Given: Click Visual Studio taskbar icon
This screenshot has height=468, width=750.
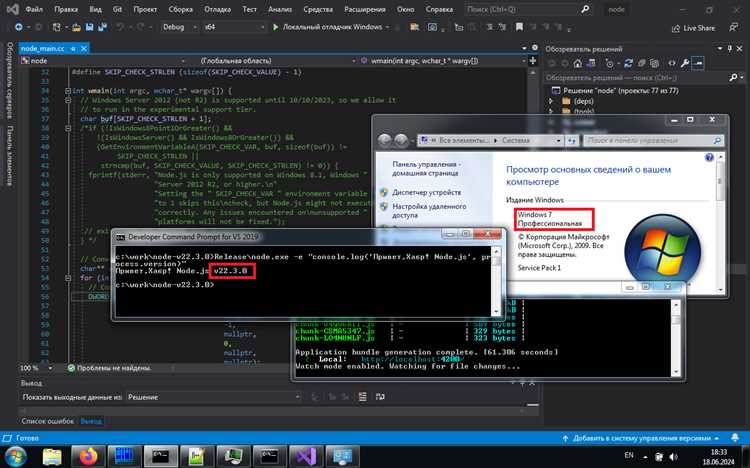Looking at the screenshot, I should (305, 457).
